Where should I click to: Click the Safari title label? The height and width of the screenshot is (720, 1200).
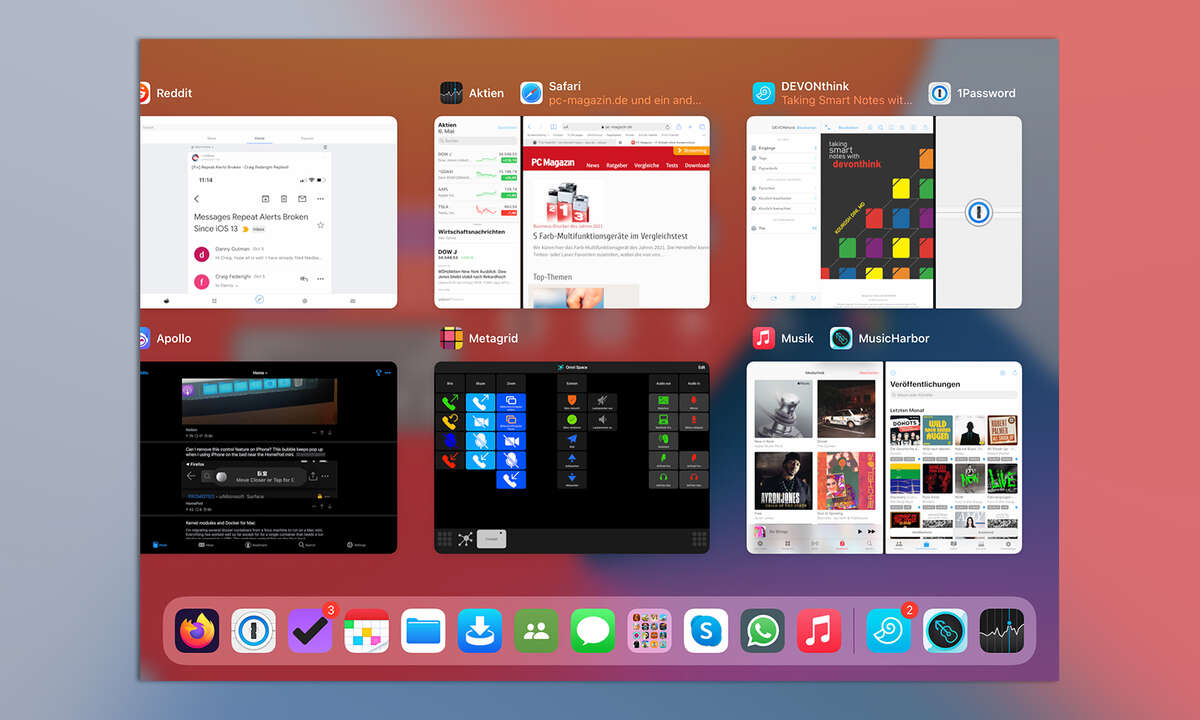[x=565, y=86]
